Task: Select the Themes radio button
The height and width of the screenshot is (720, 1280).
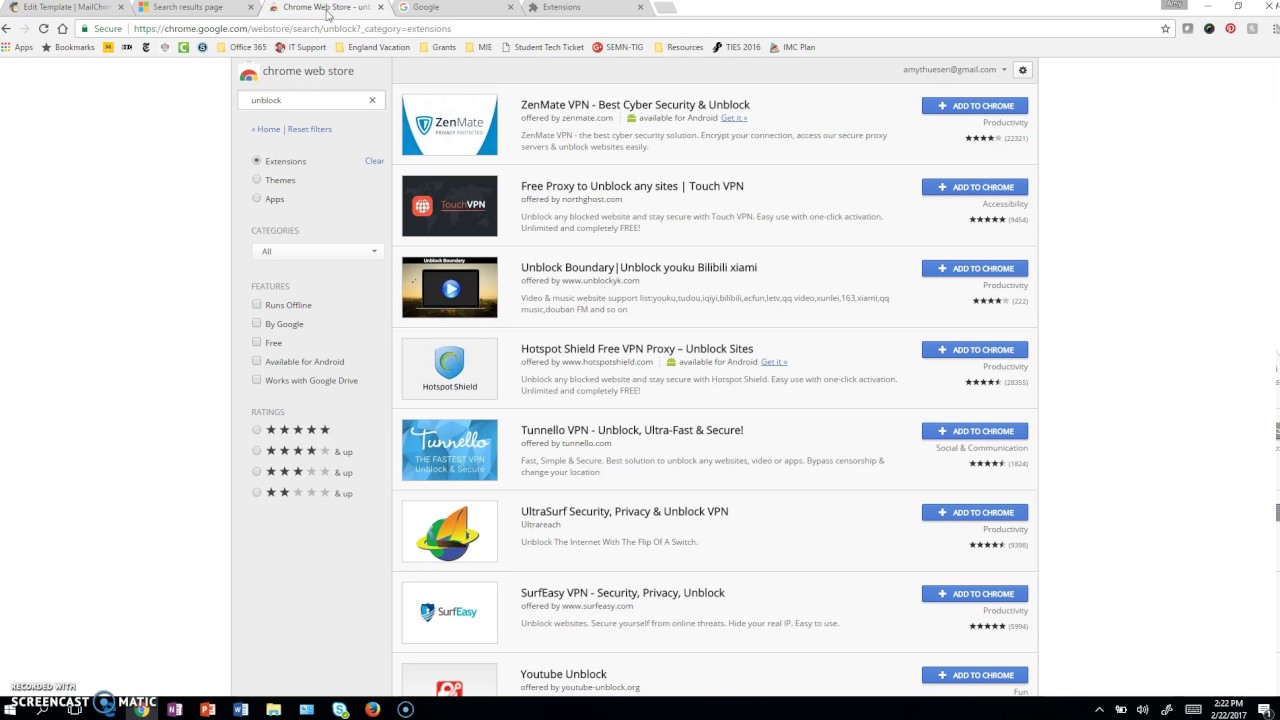Action: (257, 179)
